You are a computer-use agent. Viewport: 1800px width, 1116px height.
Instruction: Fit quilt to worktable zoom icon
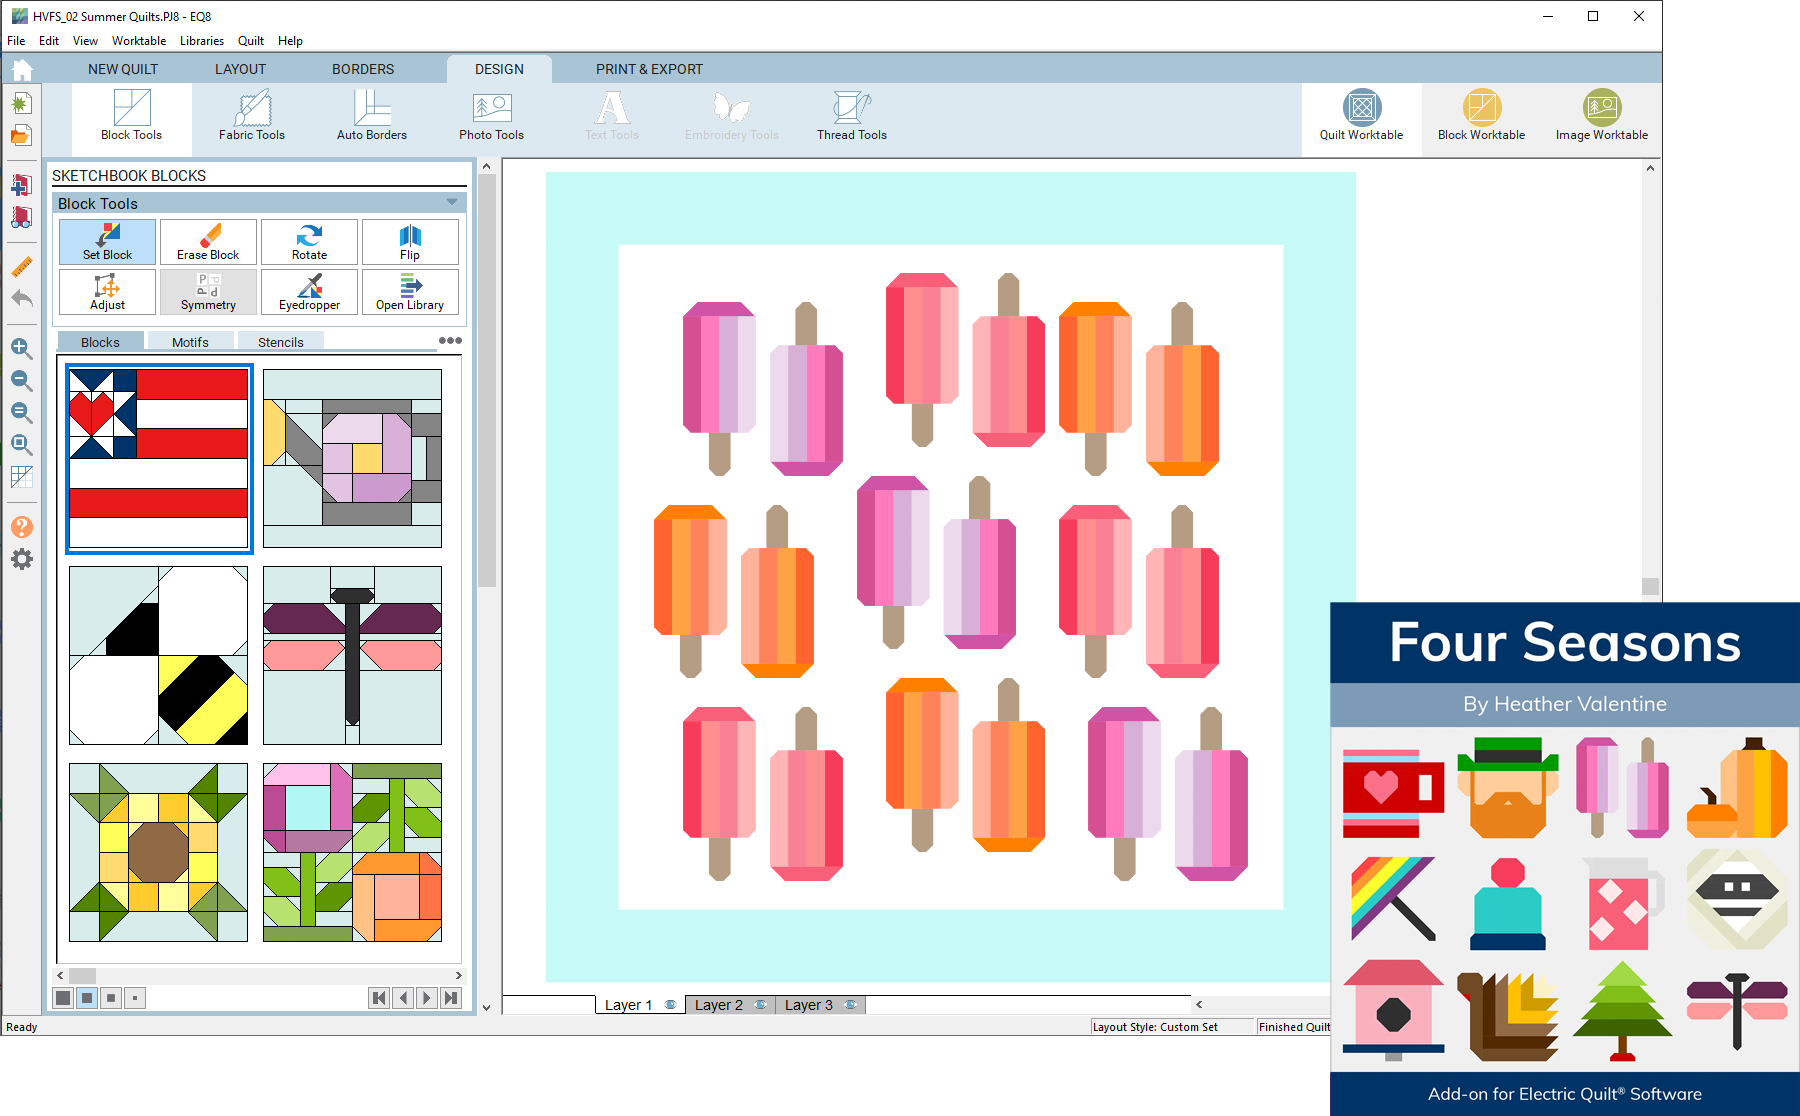21,444
